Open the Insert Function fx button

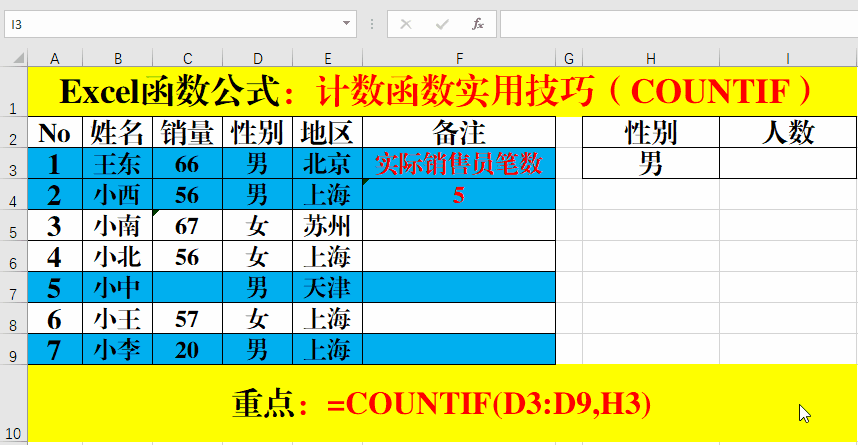(x=478, y=24)
